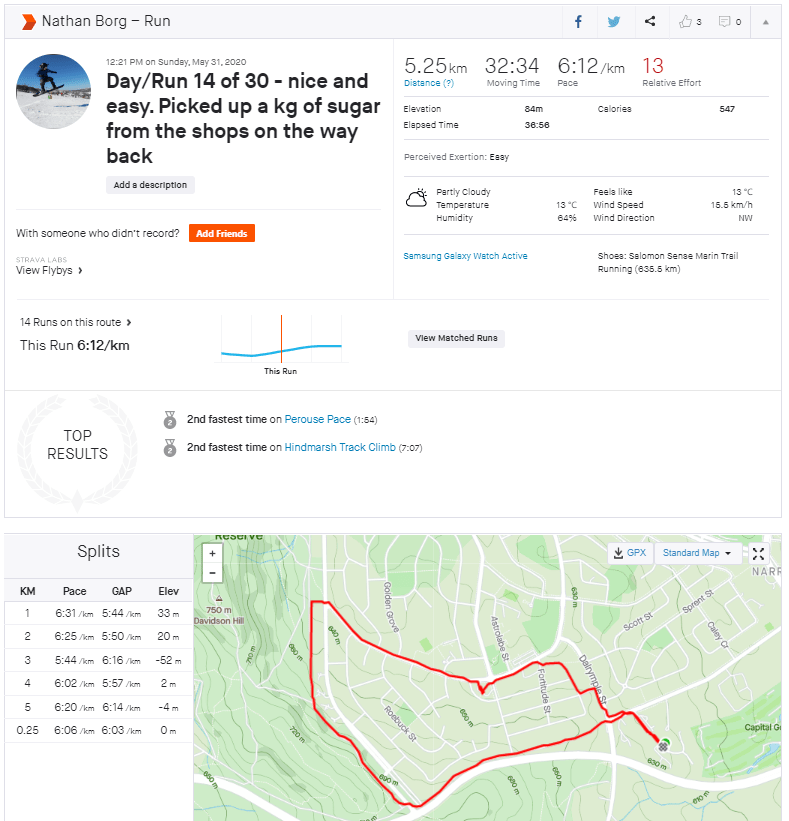Click the Add Friends button

(x=222, y=233)
